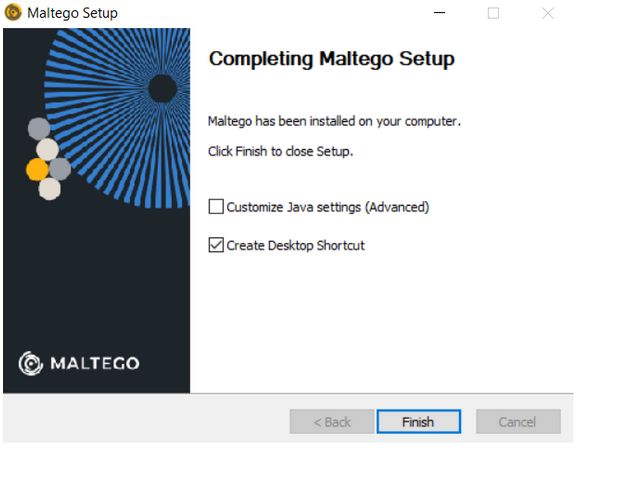This screenshot has height=478, width=626.
Task: Click the dark circle at the sunburst center
Action: [x=162, y=89]
